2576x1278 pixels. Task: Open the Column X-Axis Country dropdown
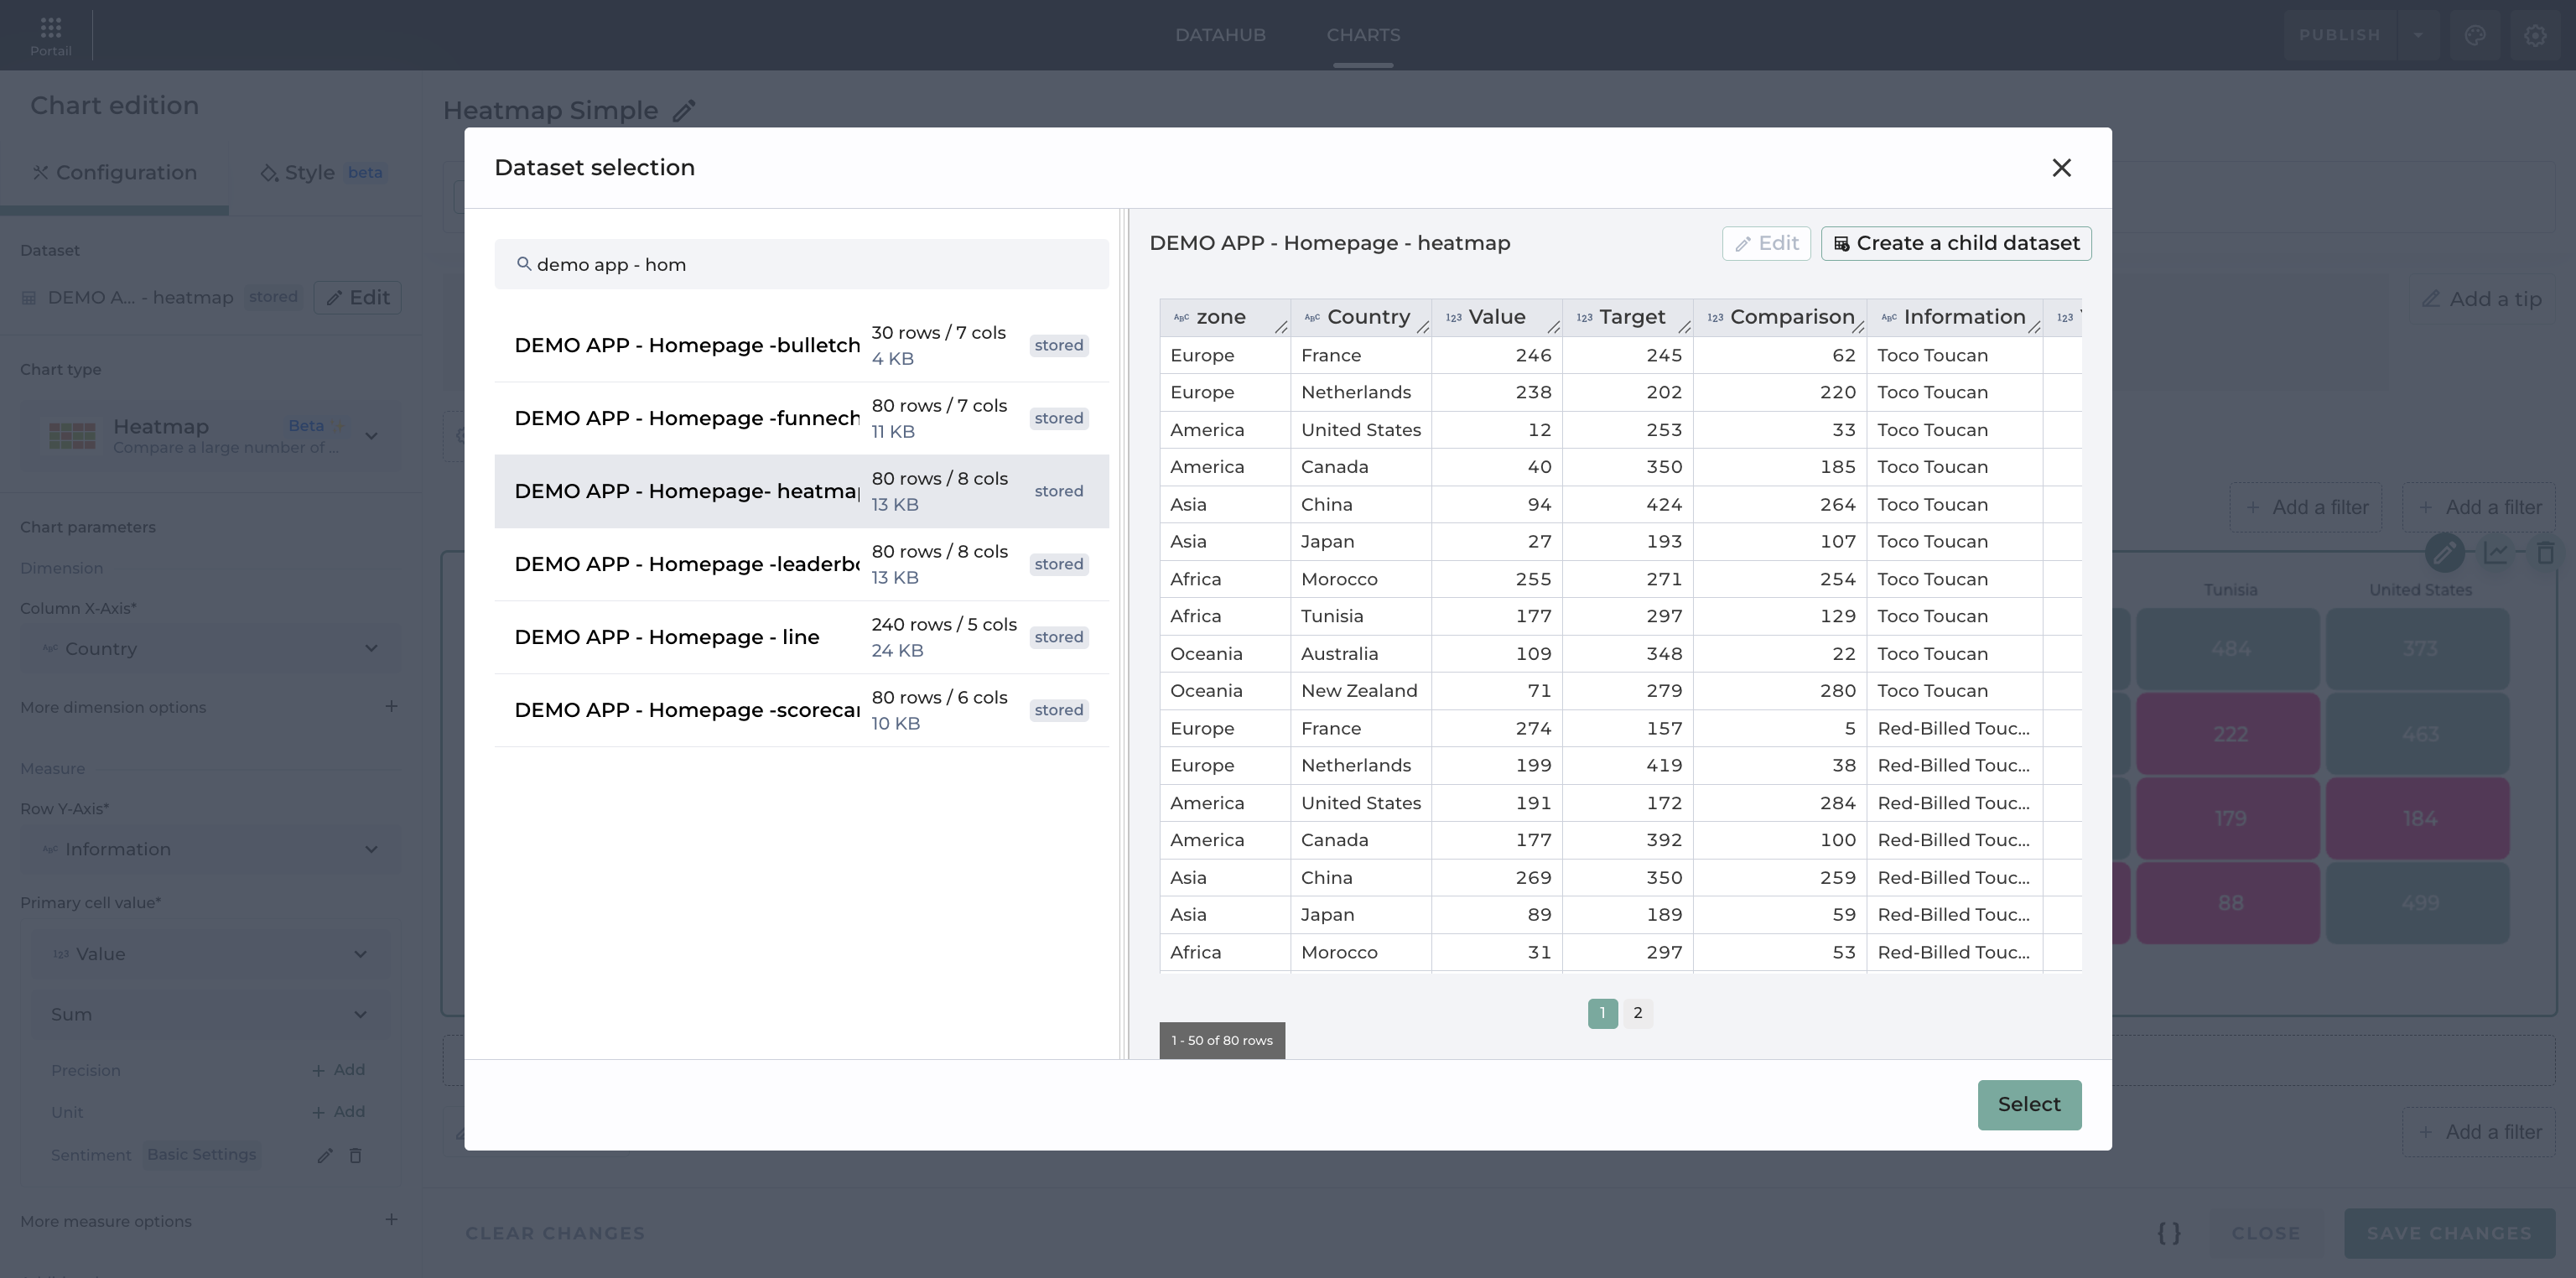[210, 649]
